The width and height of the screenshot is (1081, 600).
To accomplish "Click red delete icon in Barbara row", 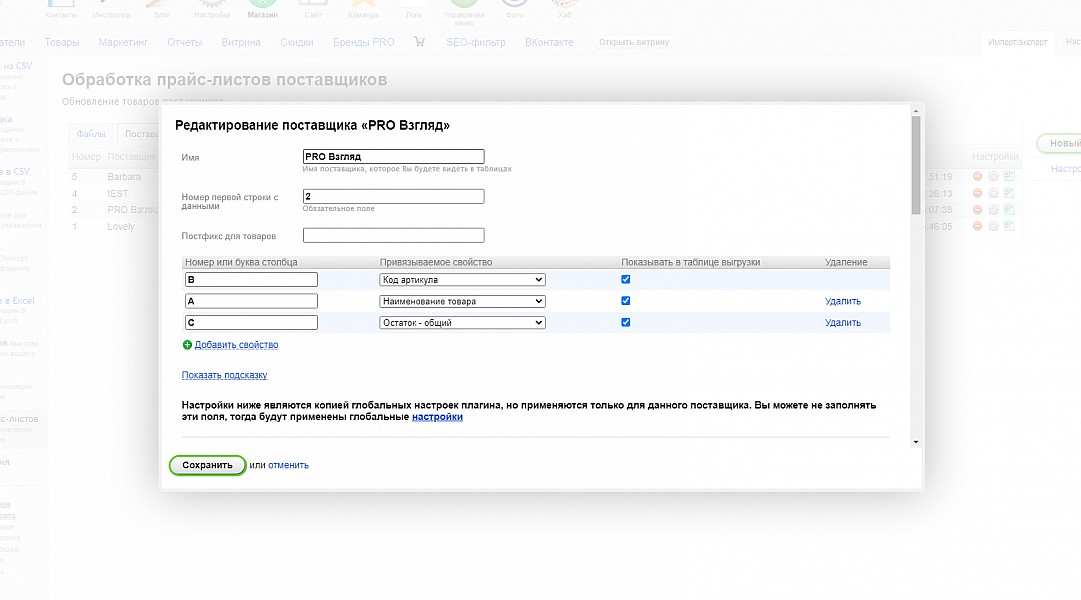I will point(977,176).
